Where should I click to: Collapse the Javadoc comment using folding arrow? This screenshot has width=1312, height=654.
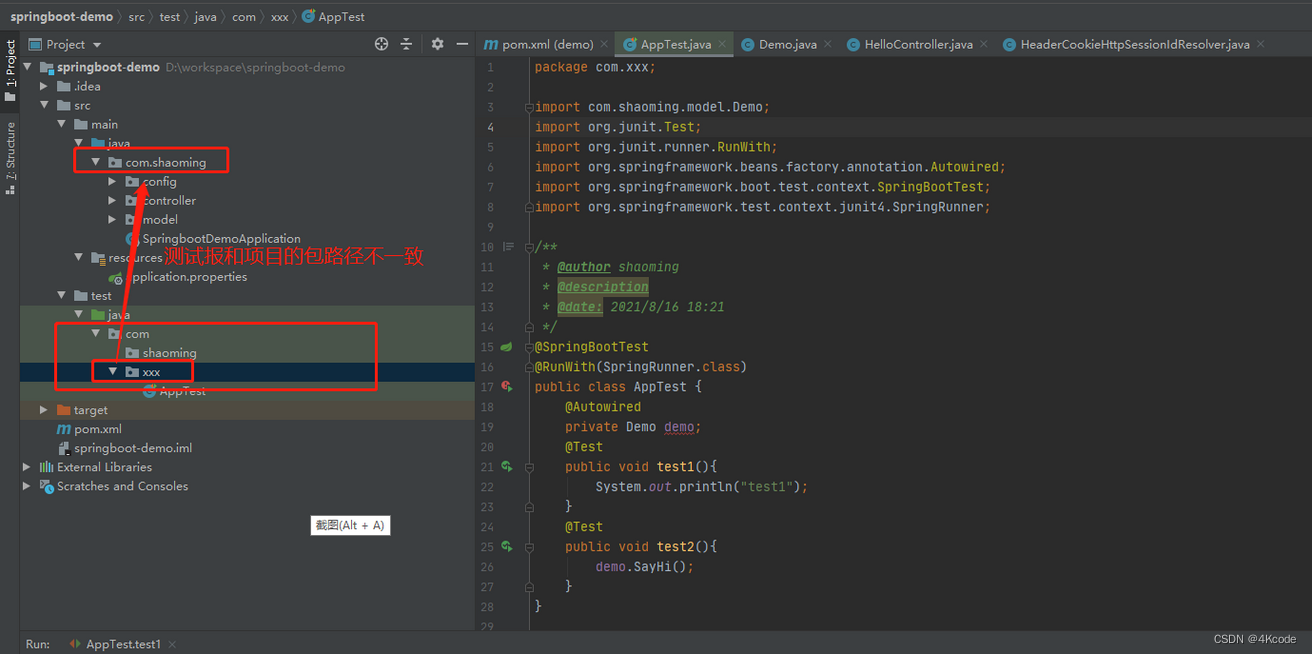click(x=528, y=247)
